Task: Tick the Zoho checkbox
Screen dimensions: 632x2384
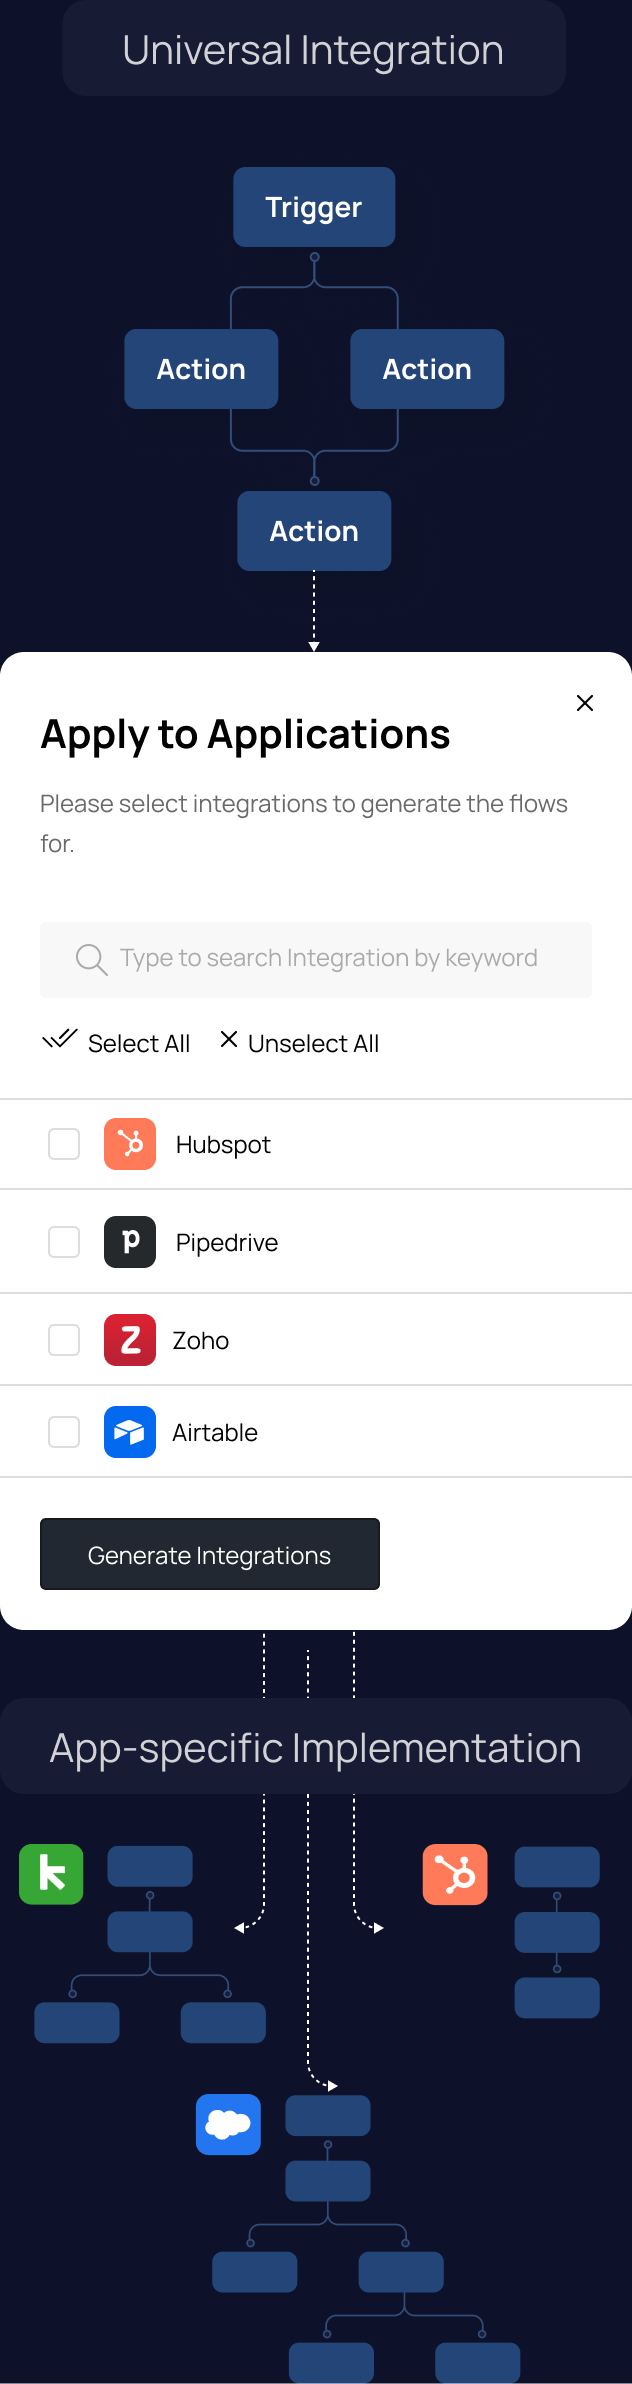Action: 64,1340
